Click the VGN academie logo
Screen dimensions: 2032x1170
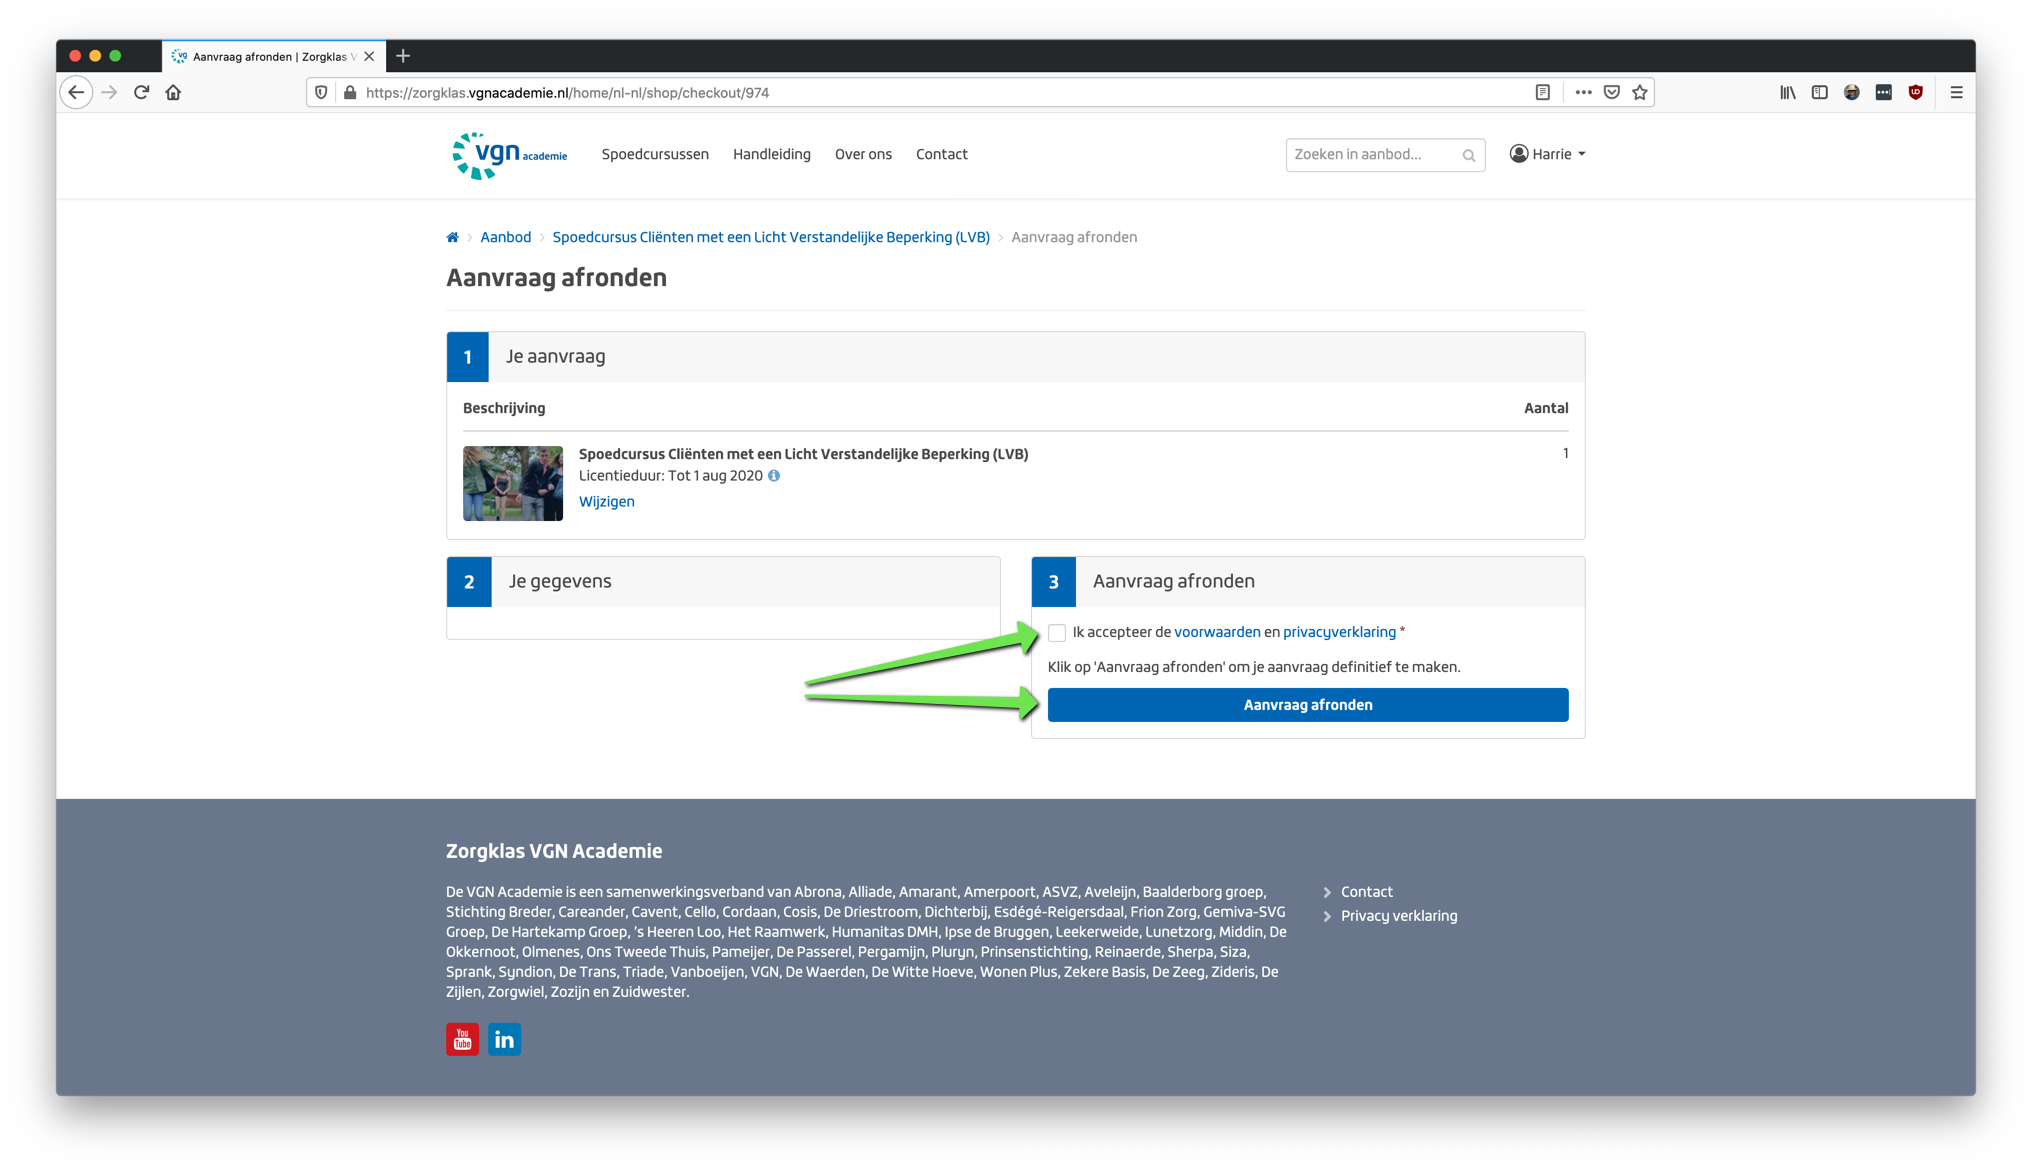509,155
